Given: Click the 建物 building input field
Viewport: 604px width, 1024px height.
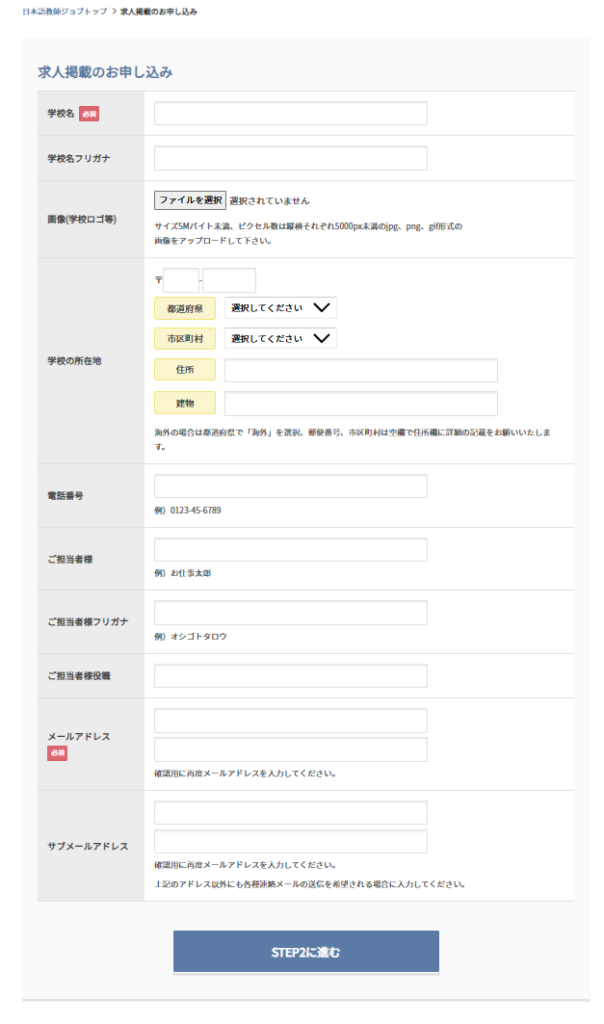Looking at the screenshot, I should 360,403.
